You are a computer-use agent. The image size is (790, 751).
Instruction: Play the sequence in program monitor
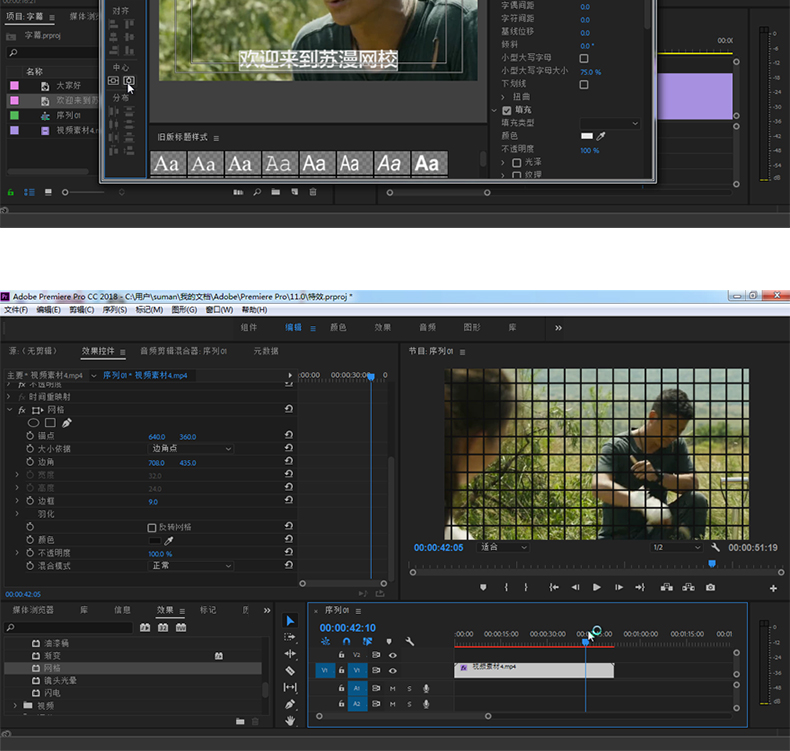pyautogui.click(x=597, y=587)
